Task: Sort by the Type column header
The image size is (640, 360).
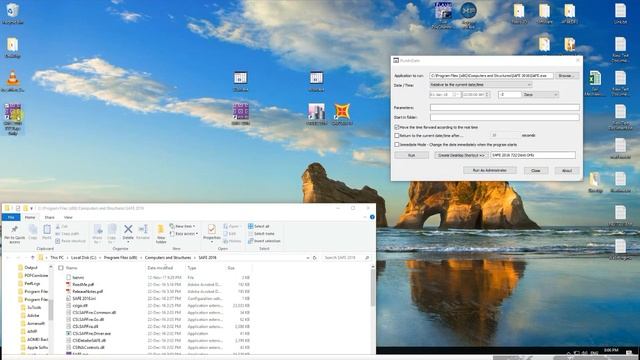Action: point(192,268)
